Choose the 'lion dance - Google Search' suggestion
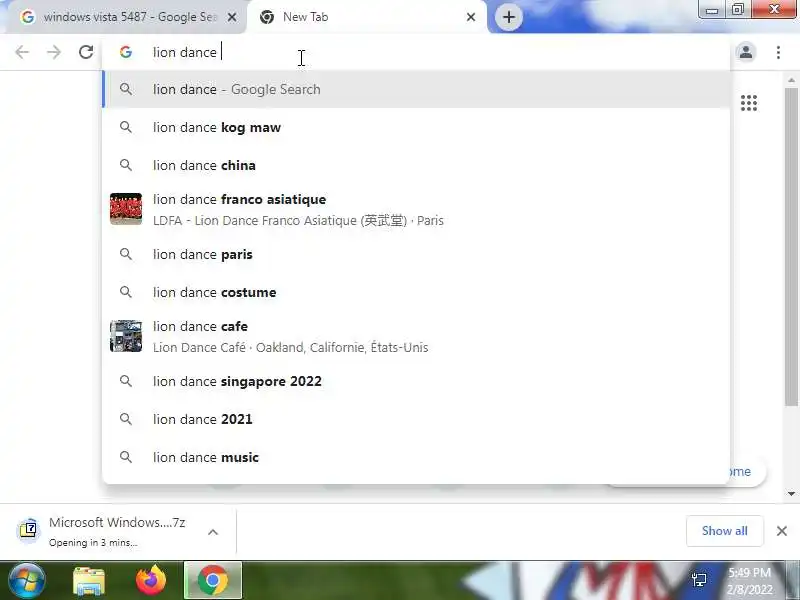Viewport: 800px width, 600px height. pyautogui.click(x=416, y=89)
